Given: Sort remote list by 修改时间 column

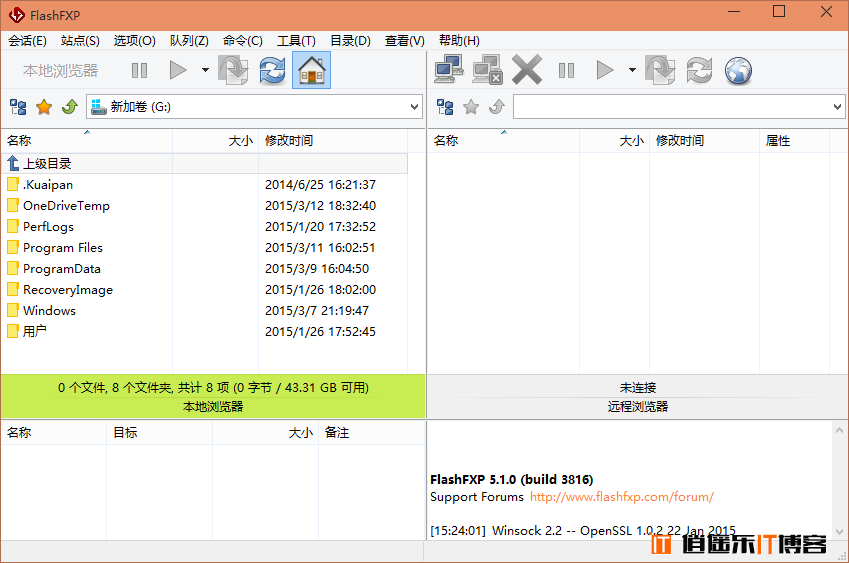Looking at the screenshot, I should pos(704,141).
